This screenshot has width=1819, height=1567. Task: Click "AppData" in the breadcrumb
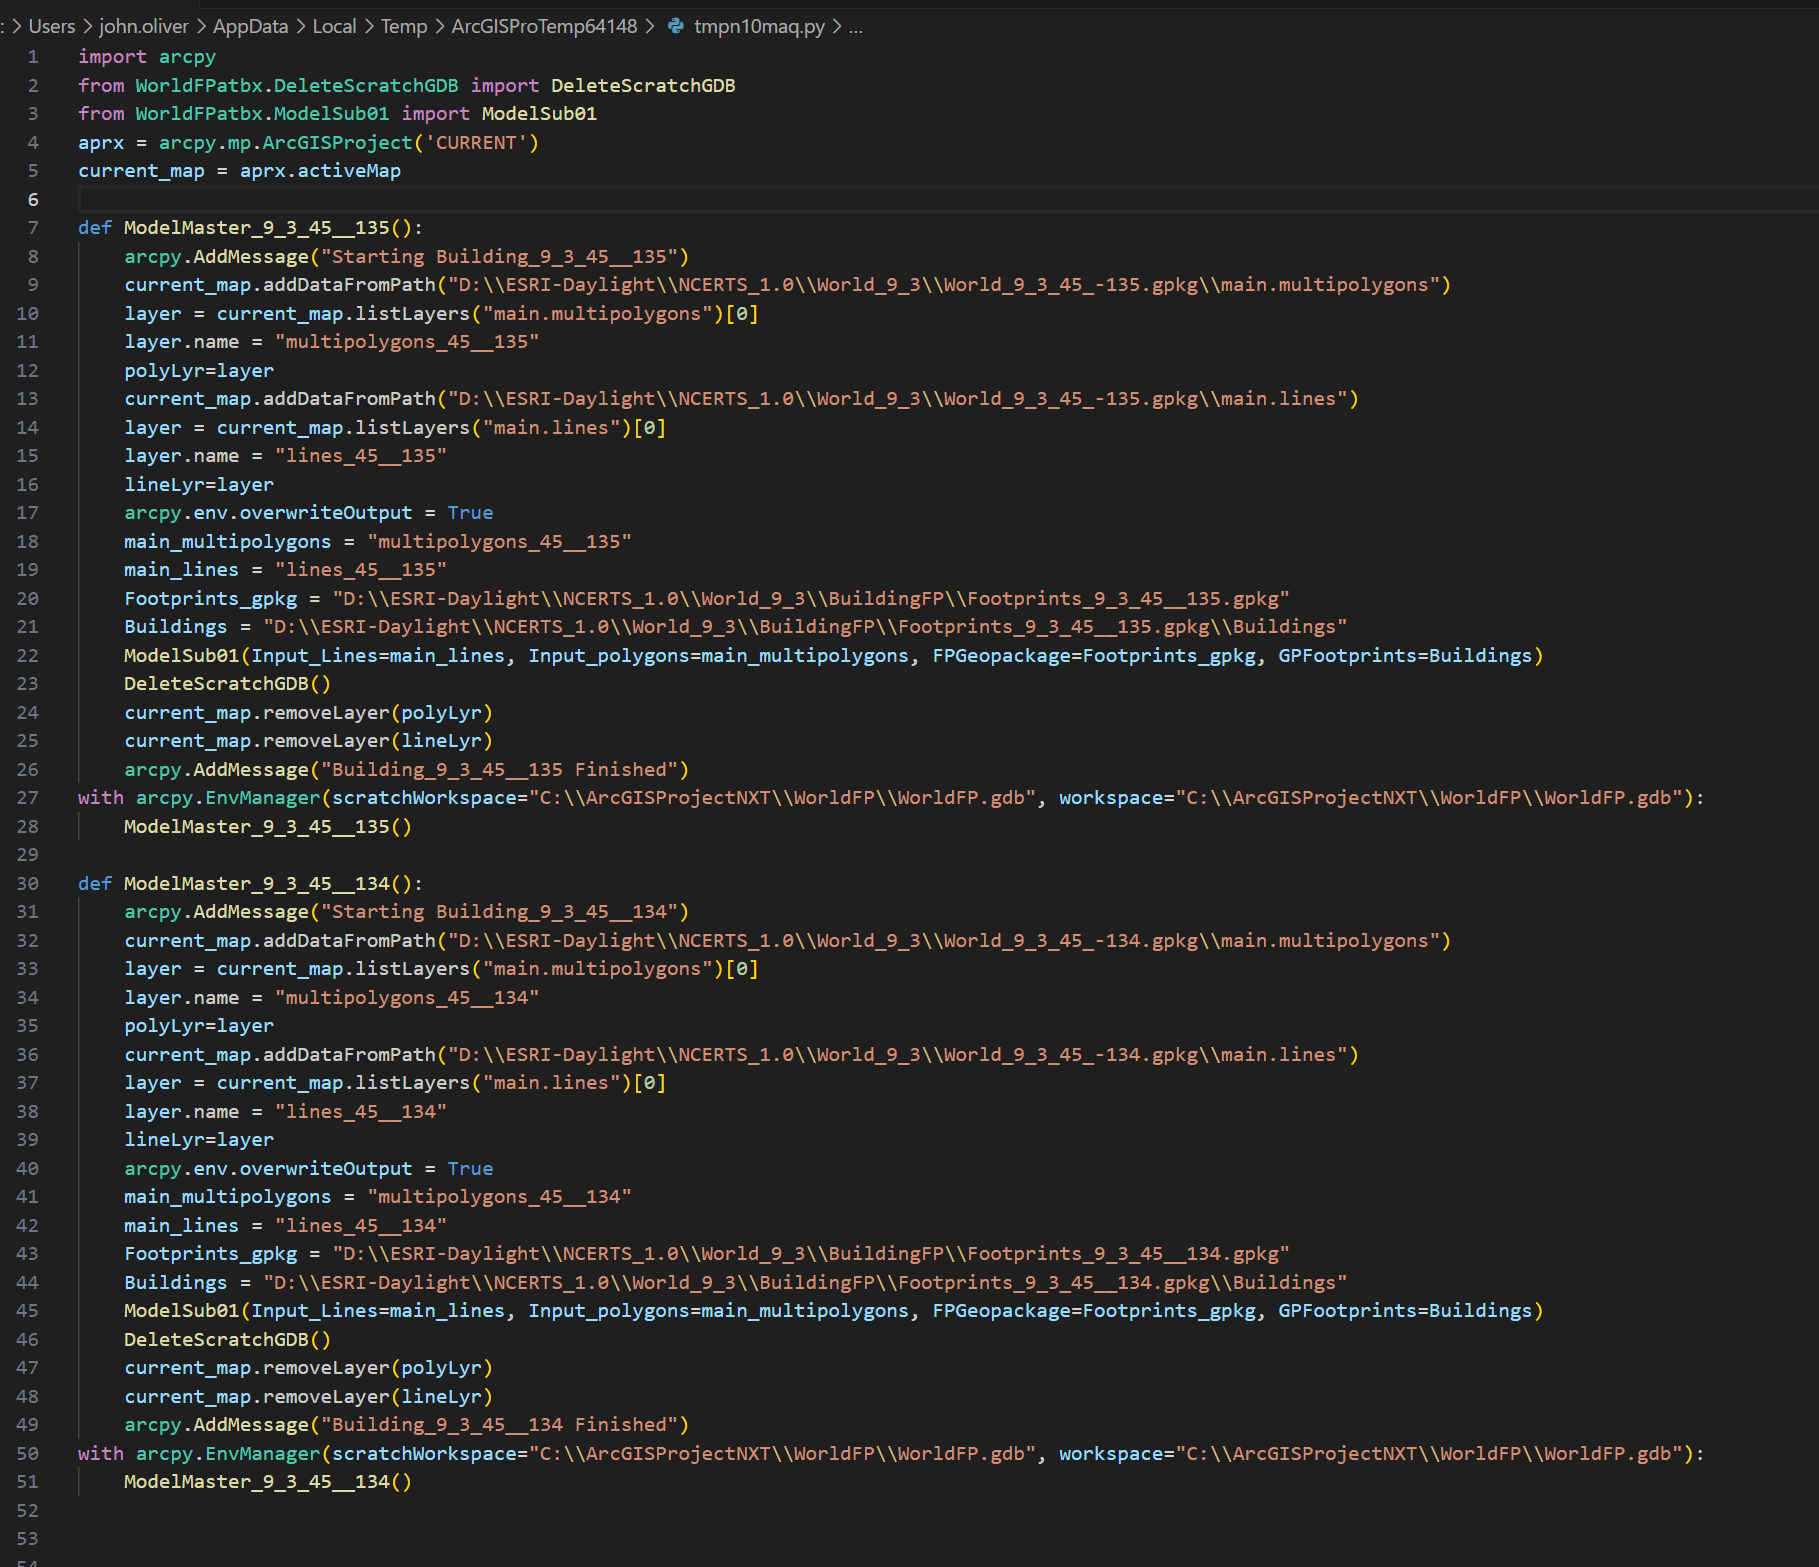pyautogui.click(x=250, y=27)
